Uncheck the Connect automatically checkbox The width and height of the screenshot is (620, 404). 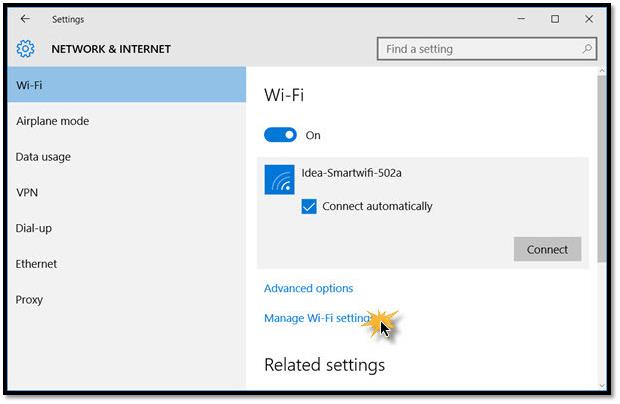309,206
